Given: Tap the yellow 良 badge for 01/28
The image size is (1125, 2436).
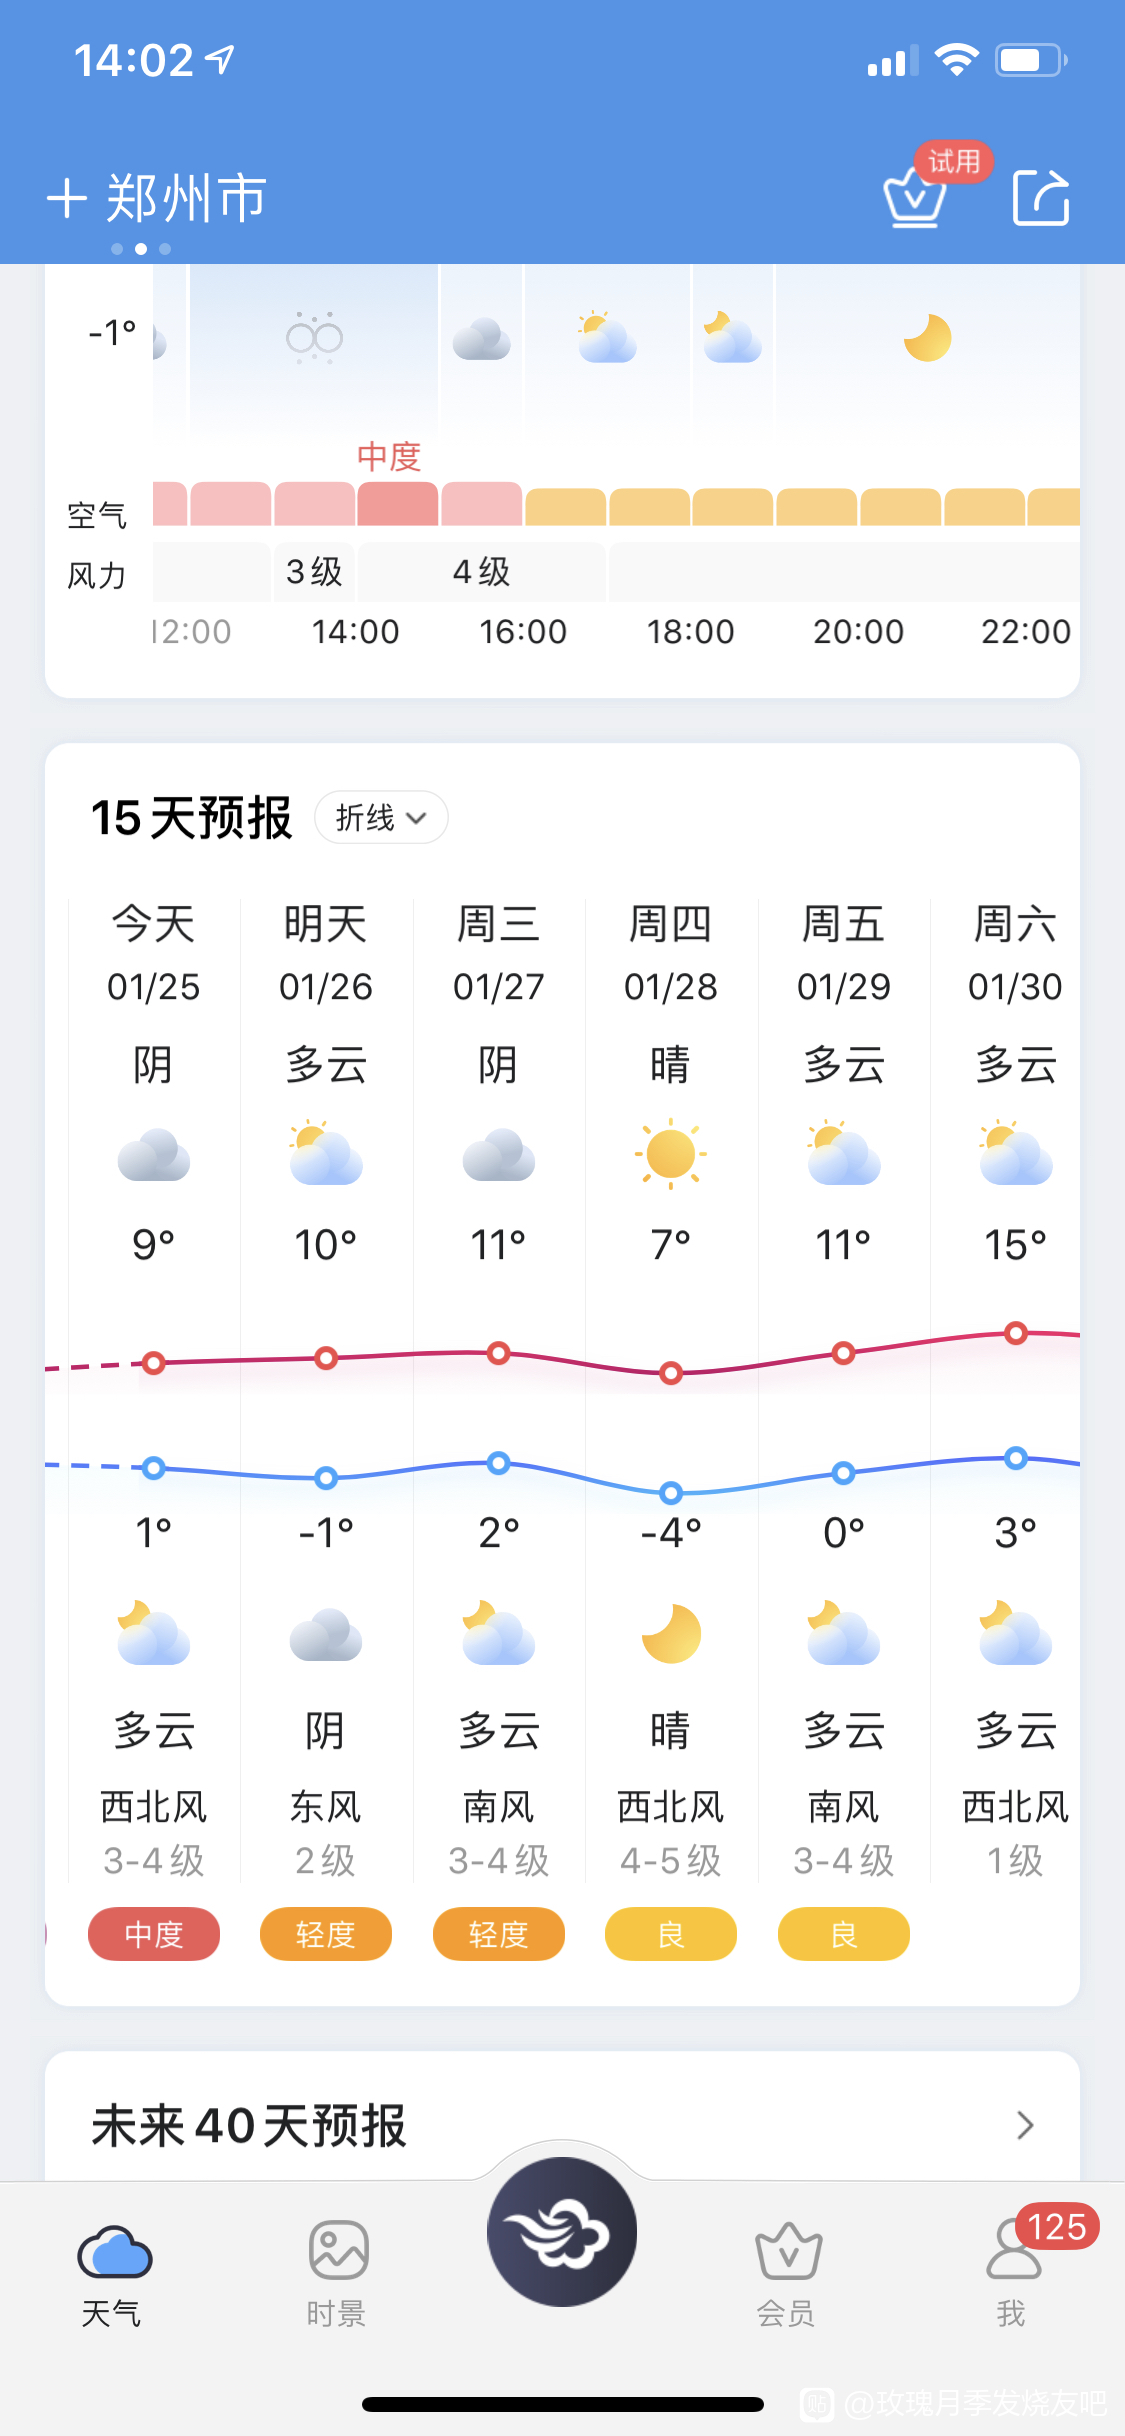Looking at the screenshot, I should coord(671,1934).
